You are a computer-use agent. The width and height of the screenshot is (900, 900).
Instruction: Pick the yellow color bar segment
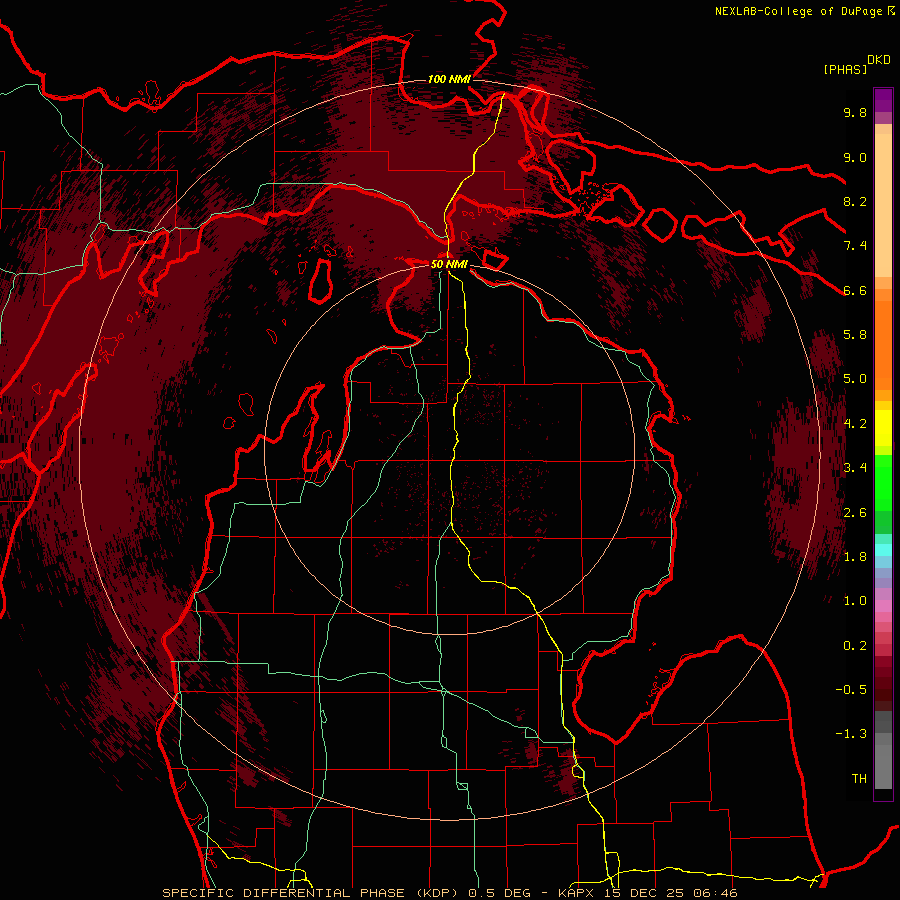click(x=883, y=428)
